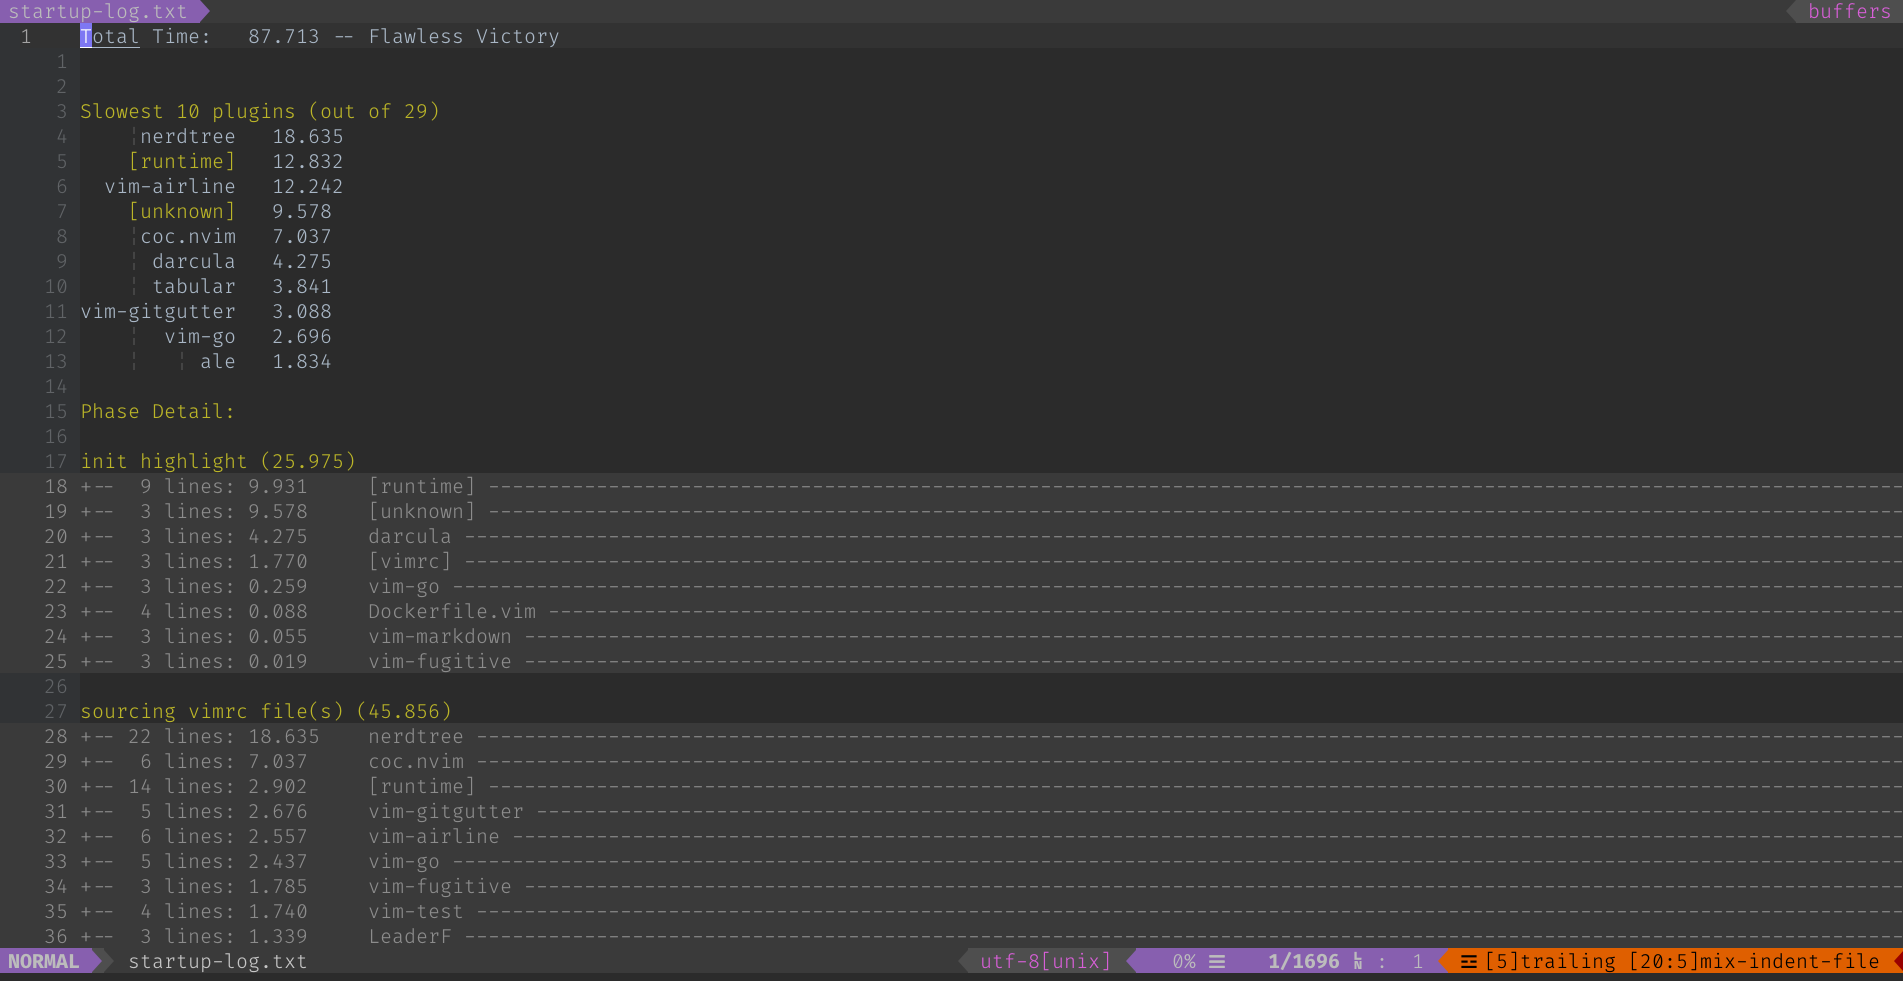The height and width of the screenshot is (981, 1903).
Task: Click the [5]trailing whitespace warning
Action: click(1551, 961)
